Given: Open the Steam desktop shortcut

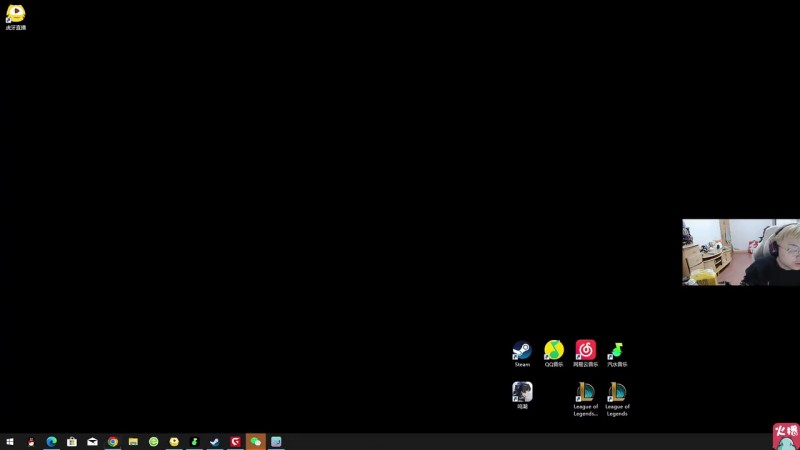Looking at the screenshot, I should [522, 351].
